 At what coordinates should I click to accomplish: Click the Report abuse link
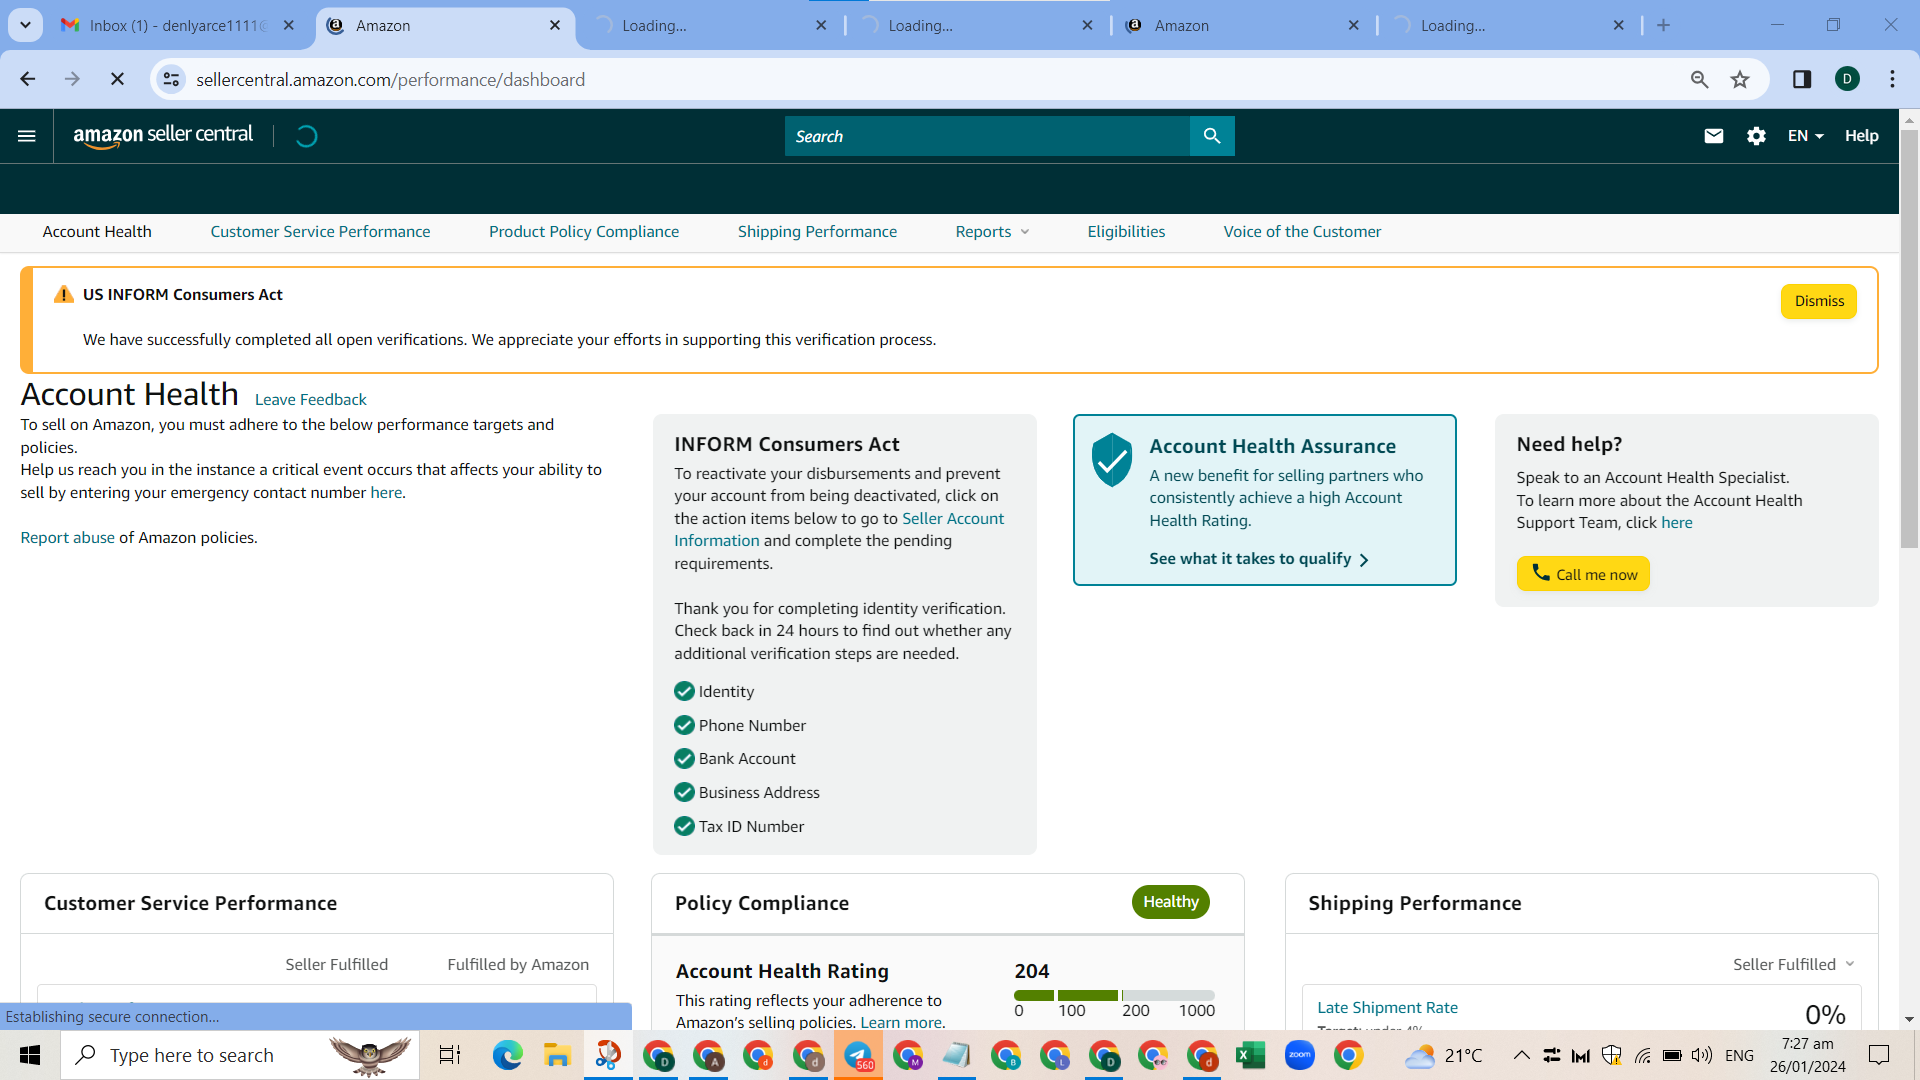68,538
